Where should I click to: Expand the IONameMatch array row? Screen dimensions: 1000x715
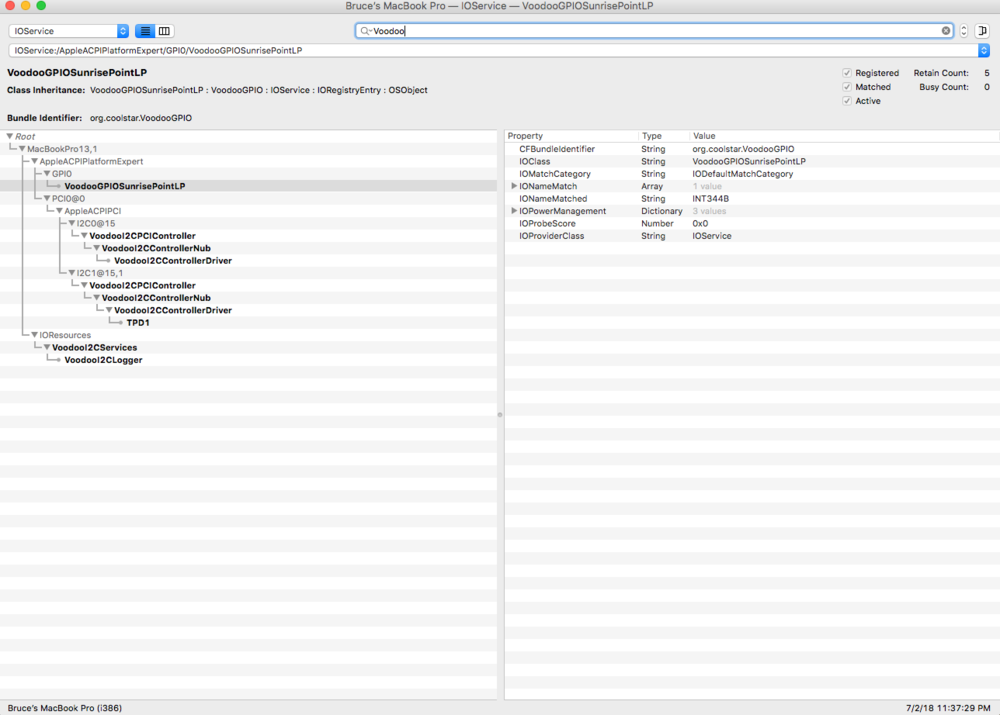(x=514, y=186)
